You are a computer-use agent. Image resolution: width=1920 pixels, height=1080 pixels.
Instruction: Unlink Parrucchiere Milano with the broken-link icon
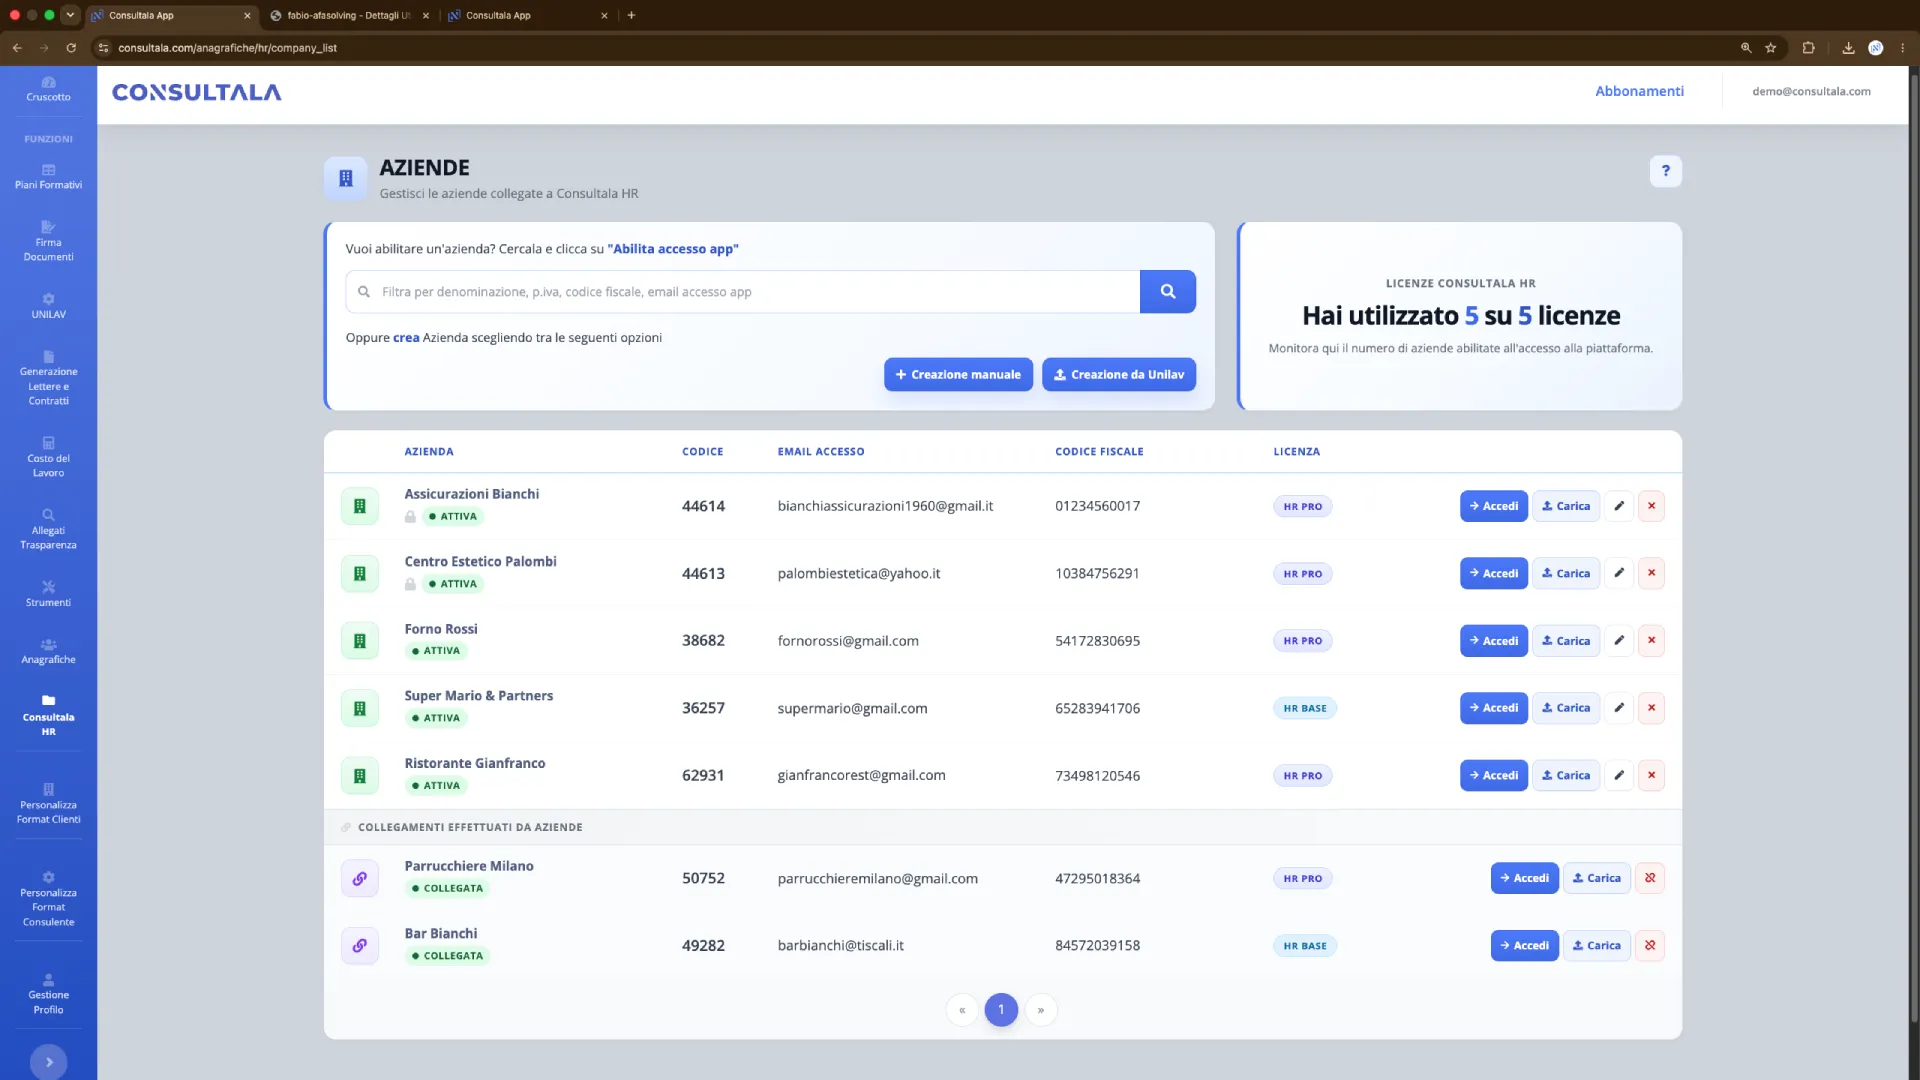1650,878
